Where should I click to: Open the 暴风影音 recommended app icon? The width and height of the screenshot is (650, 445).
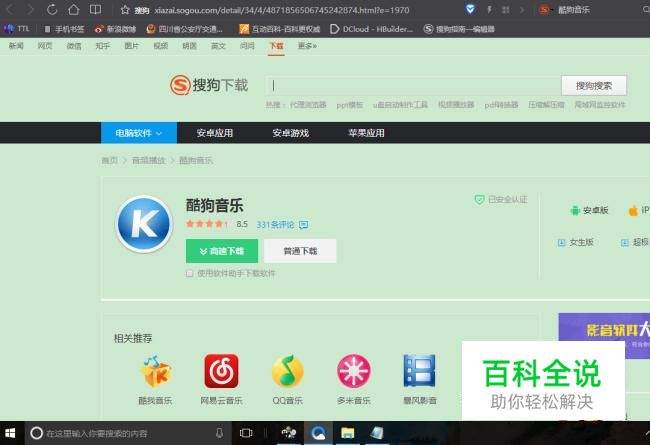(x=420, y=371)
